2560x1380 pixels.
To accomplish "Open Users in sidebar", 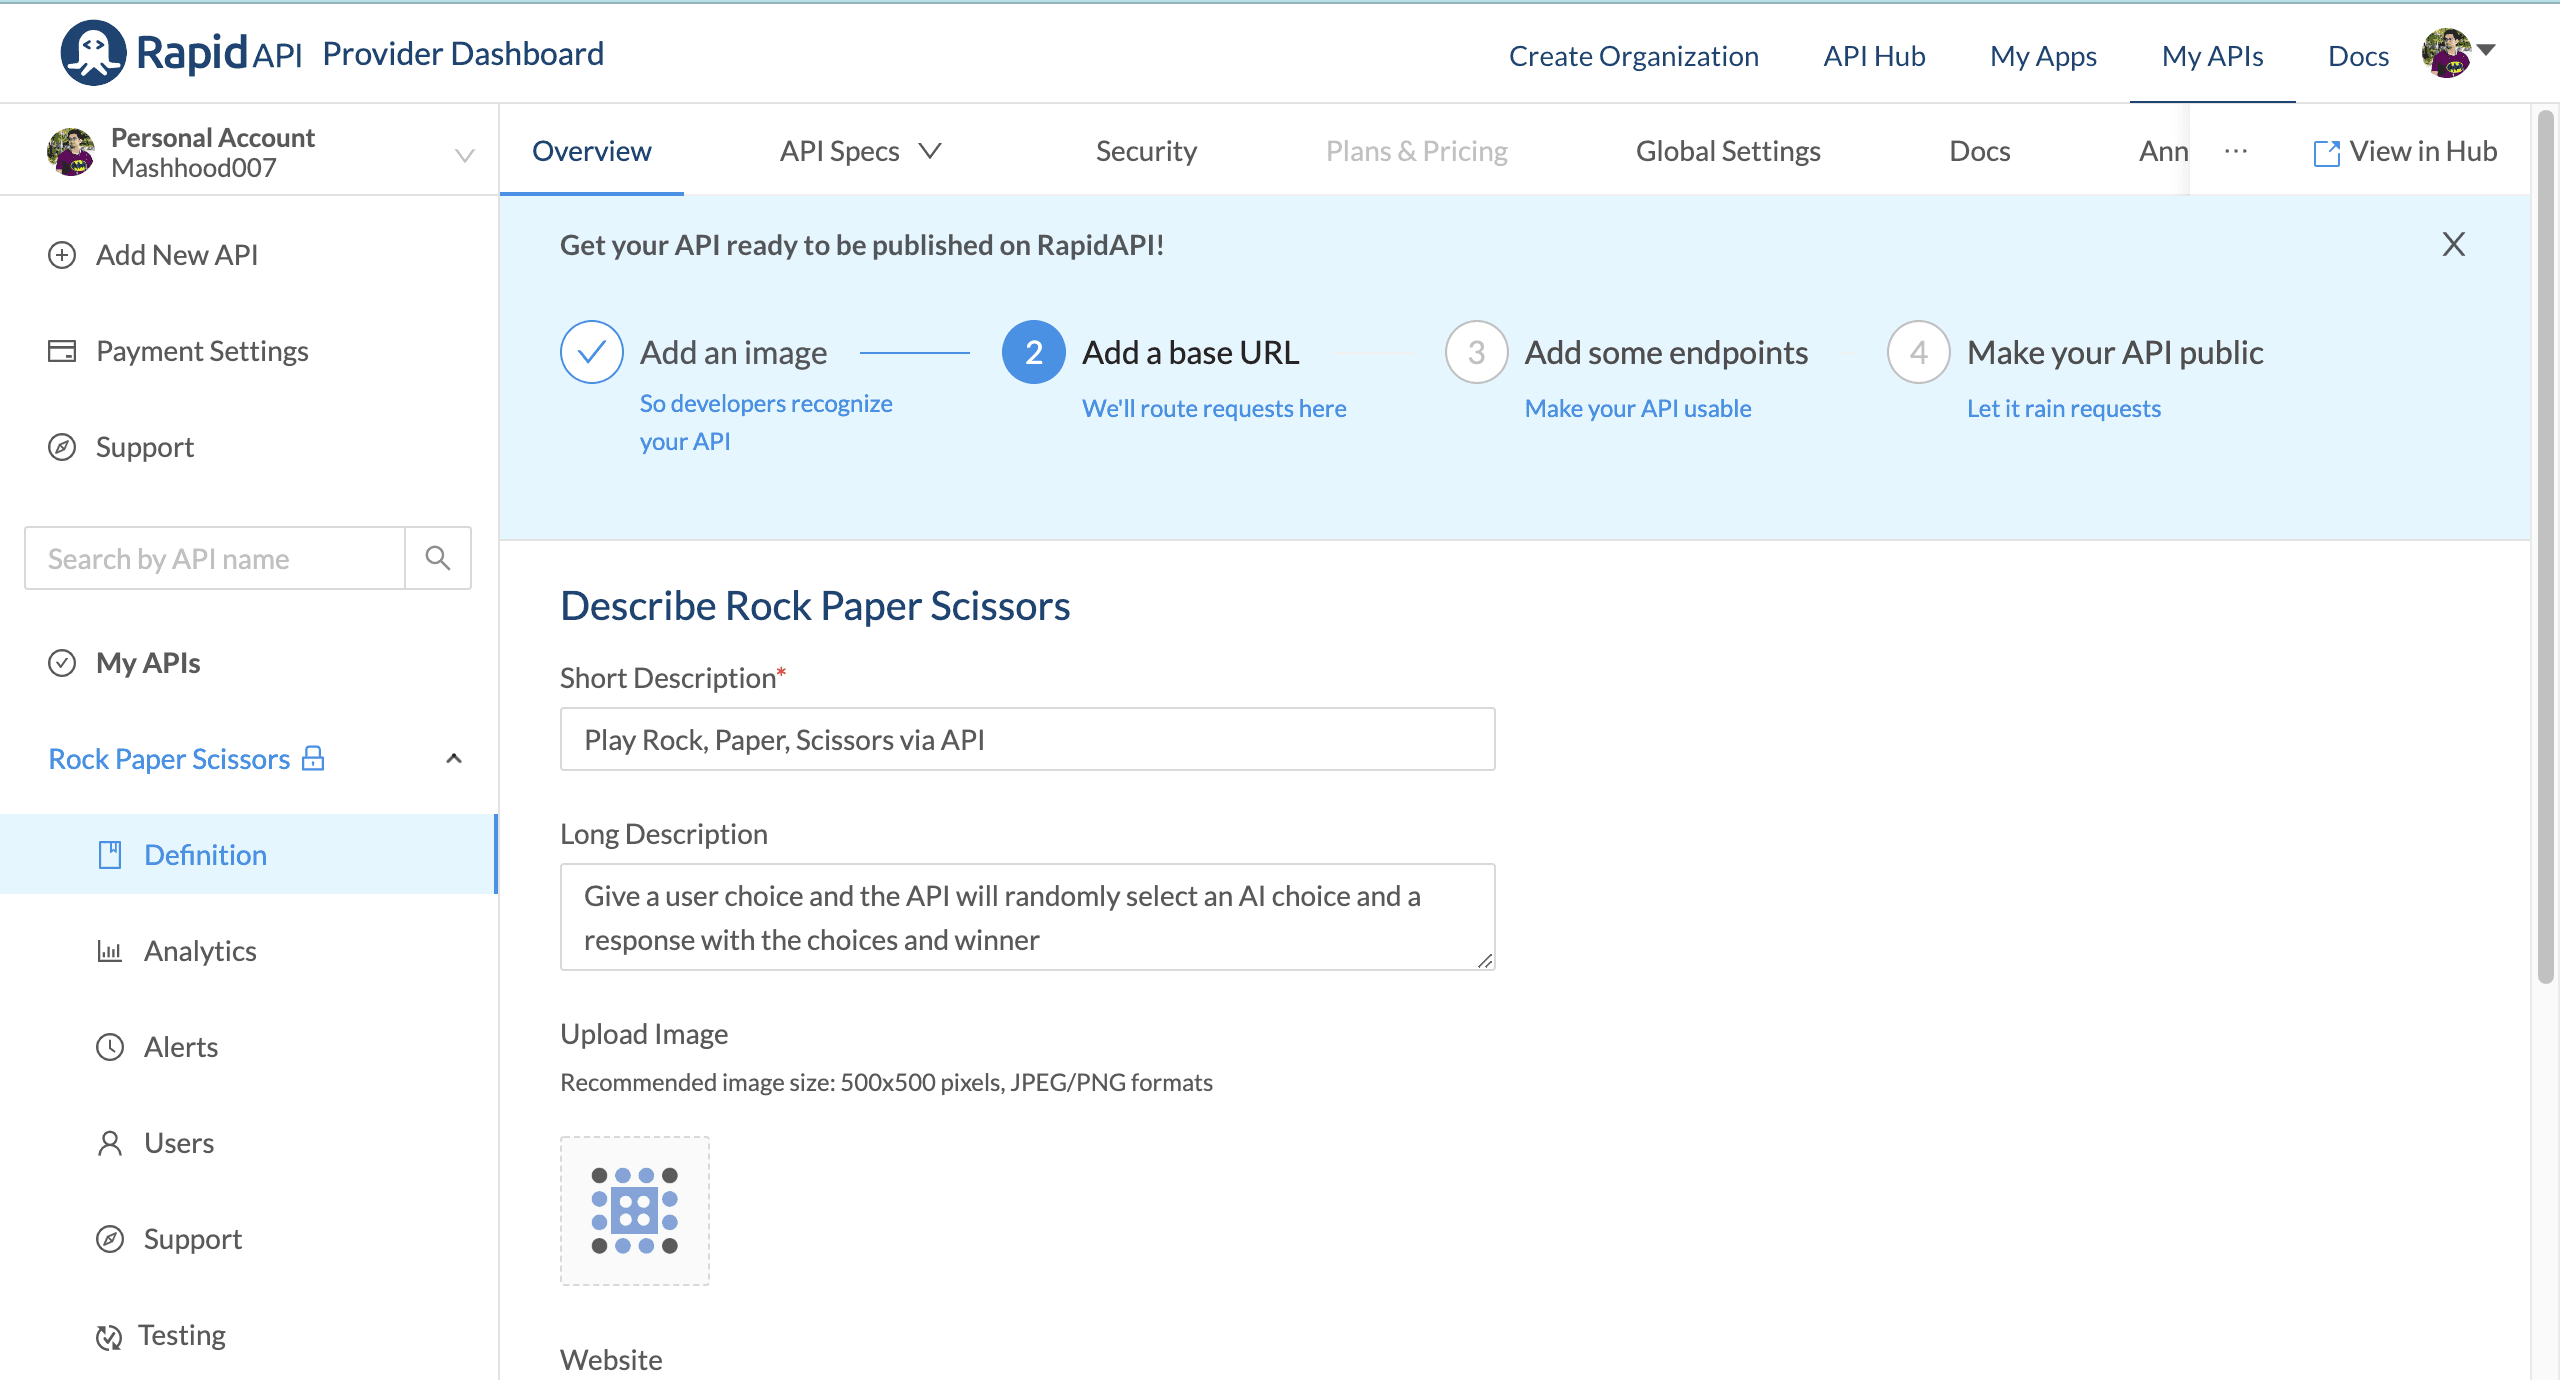I will click(179, 1143).
